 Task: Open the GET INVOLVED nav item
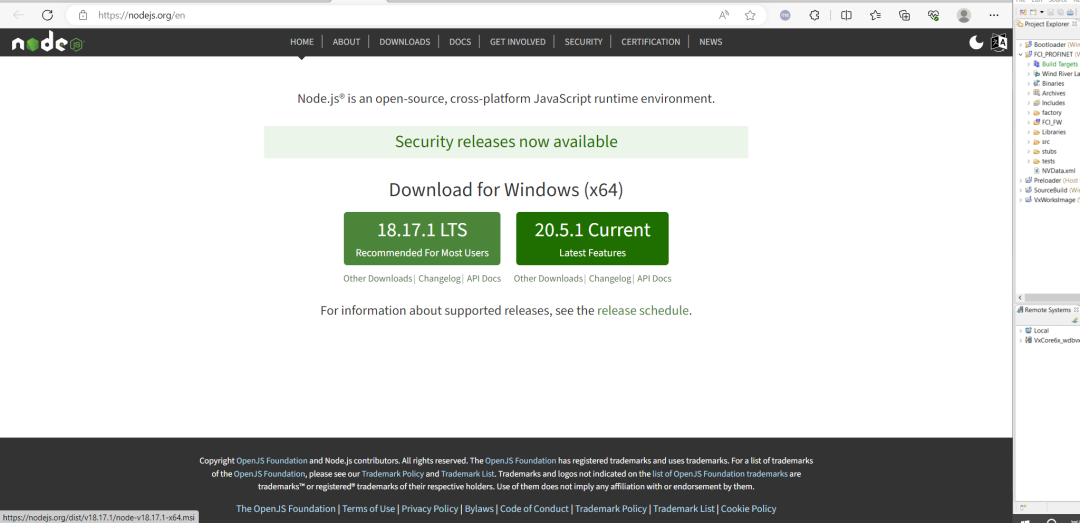(518, 42)
